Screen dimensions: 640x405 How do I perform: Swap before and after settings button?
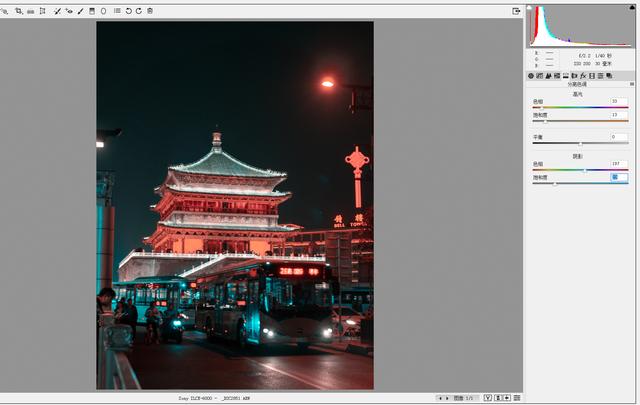click(498, 398)
